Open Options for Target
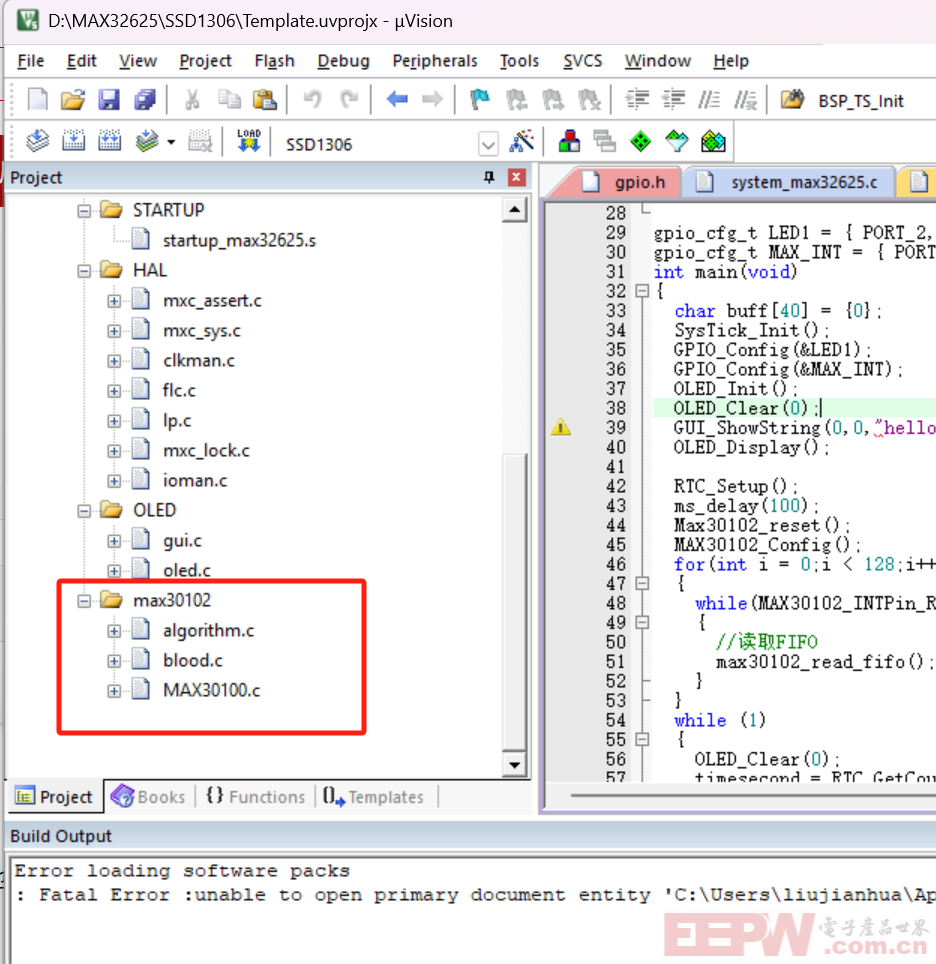 click(522, 141)
